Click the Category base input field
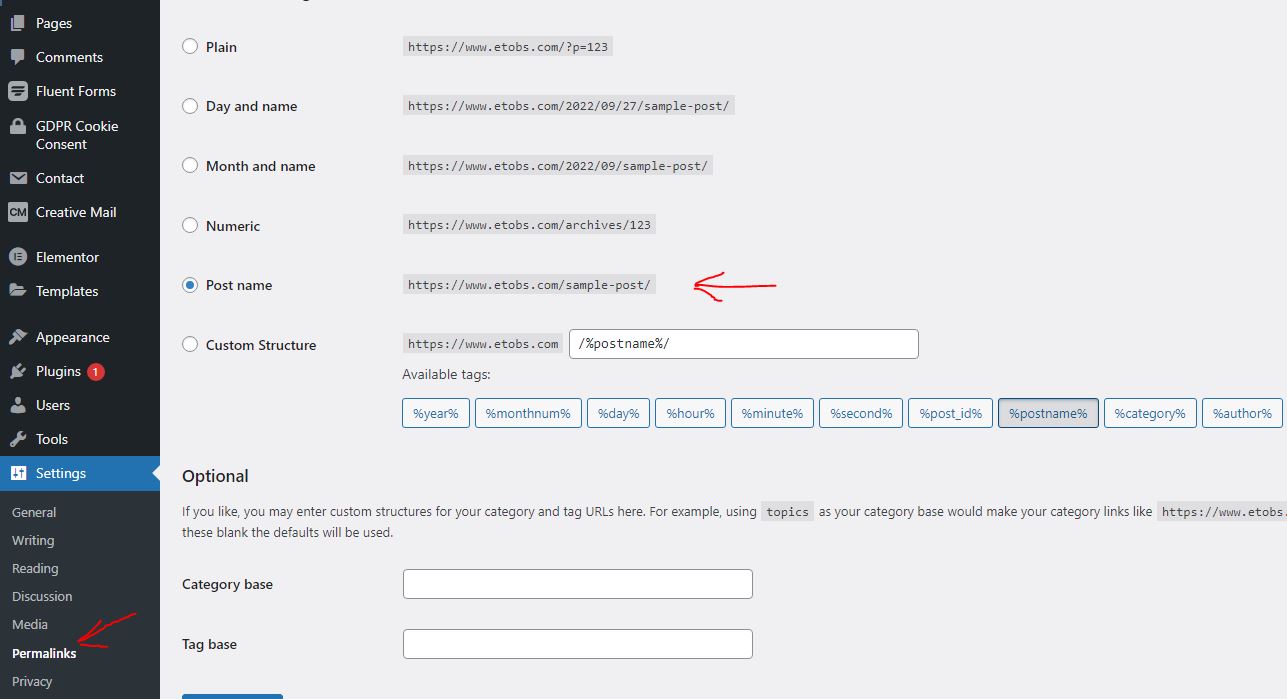 click(x=578, y=584)
